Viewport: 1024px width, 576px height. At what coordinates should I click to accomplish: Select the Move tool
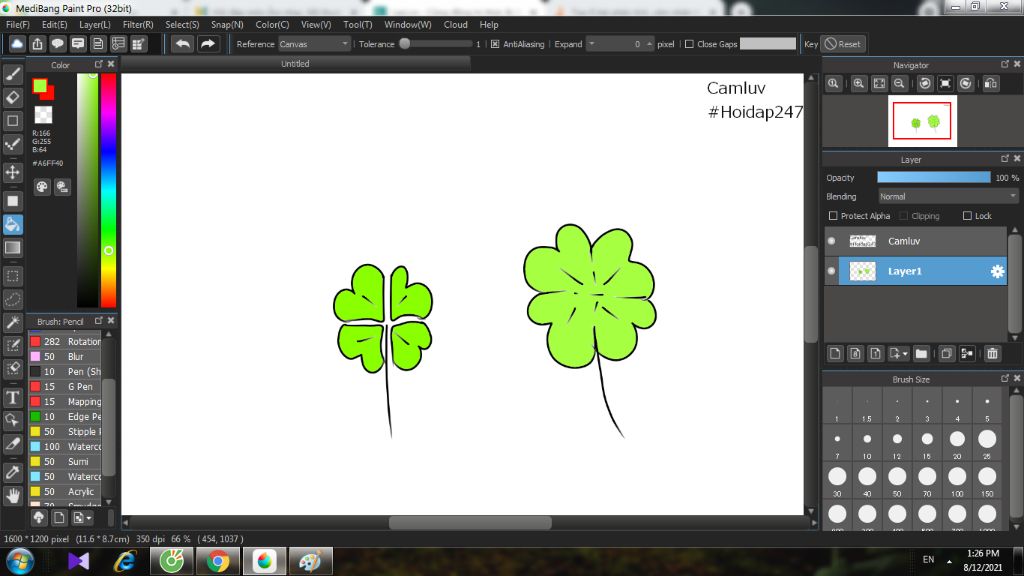(12, 172)
